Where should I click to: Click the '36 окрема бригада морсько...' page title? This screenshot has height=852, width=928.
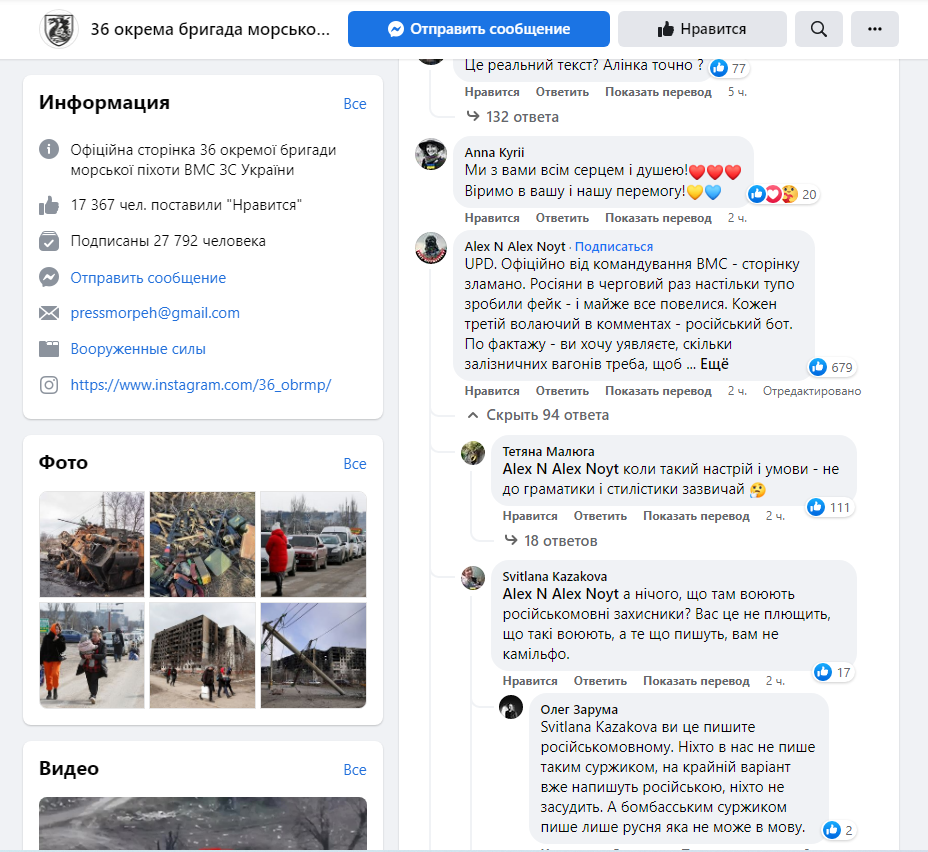(x=210, y=29)
